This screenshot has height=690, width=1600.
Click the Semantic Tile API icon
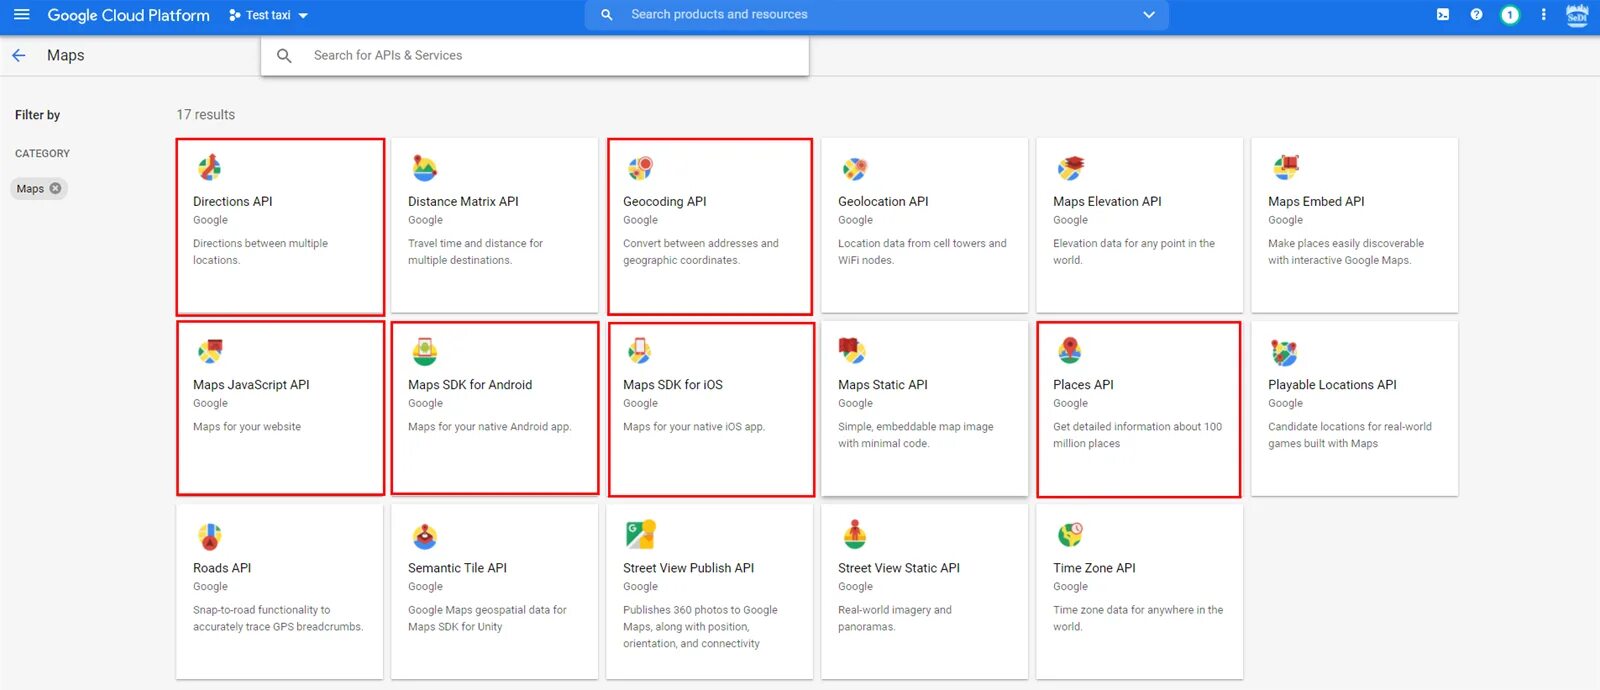[424, 535]
